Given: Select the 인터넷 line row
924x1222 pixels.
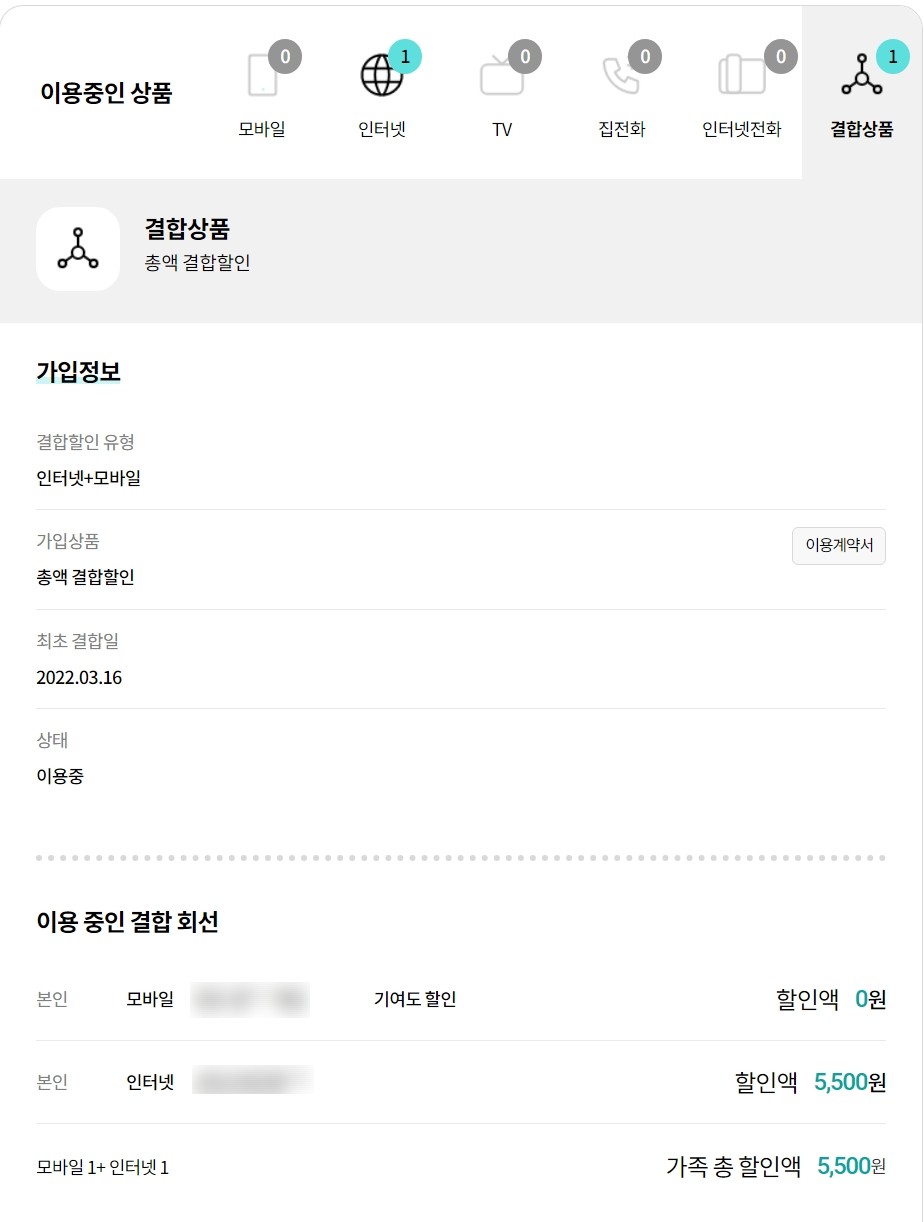Looking at the screenshot, I should pyautogui.click(x=461, y=1082).
